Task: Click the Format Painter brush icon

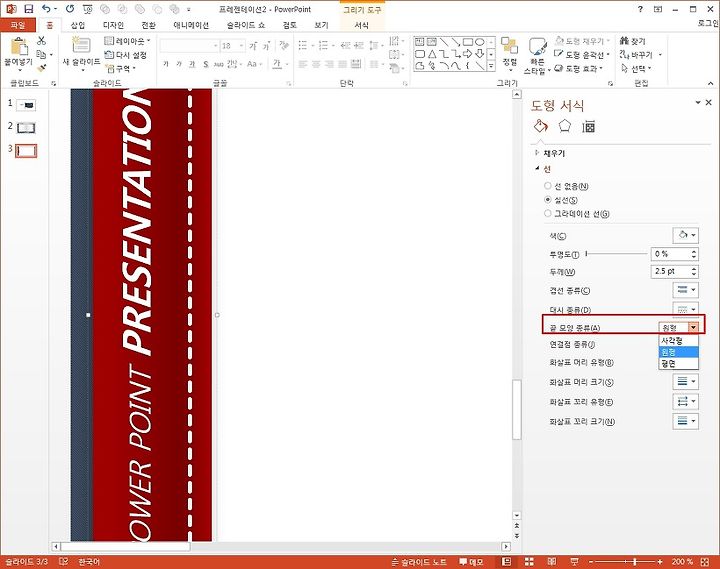Action: [41, 68]
